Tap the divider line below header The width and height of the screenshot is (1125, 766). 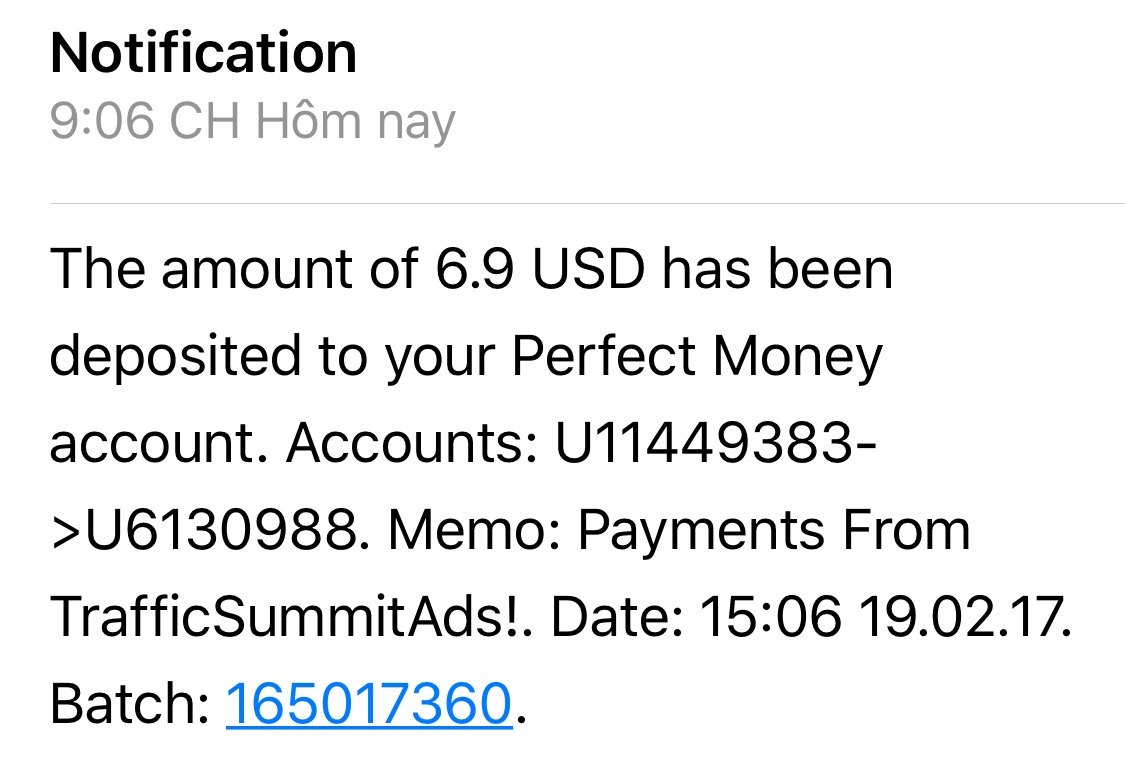point(587,204)
